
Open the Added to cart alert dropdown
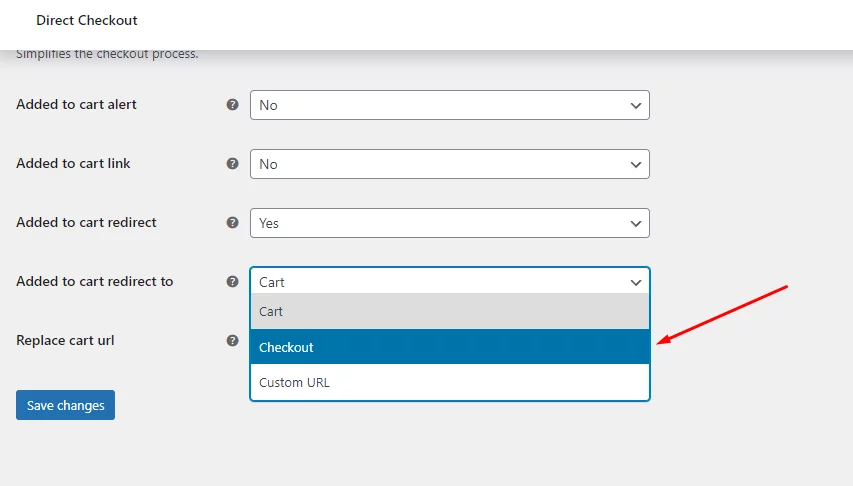(x=449, y=105)
